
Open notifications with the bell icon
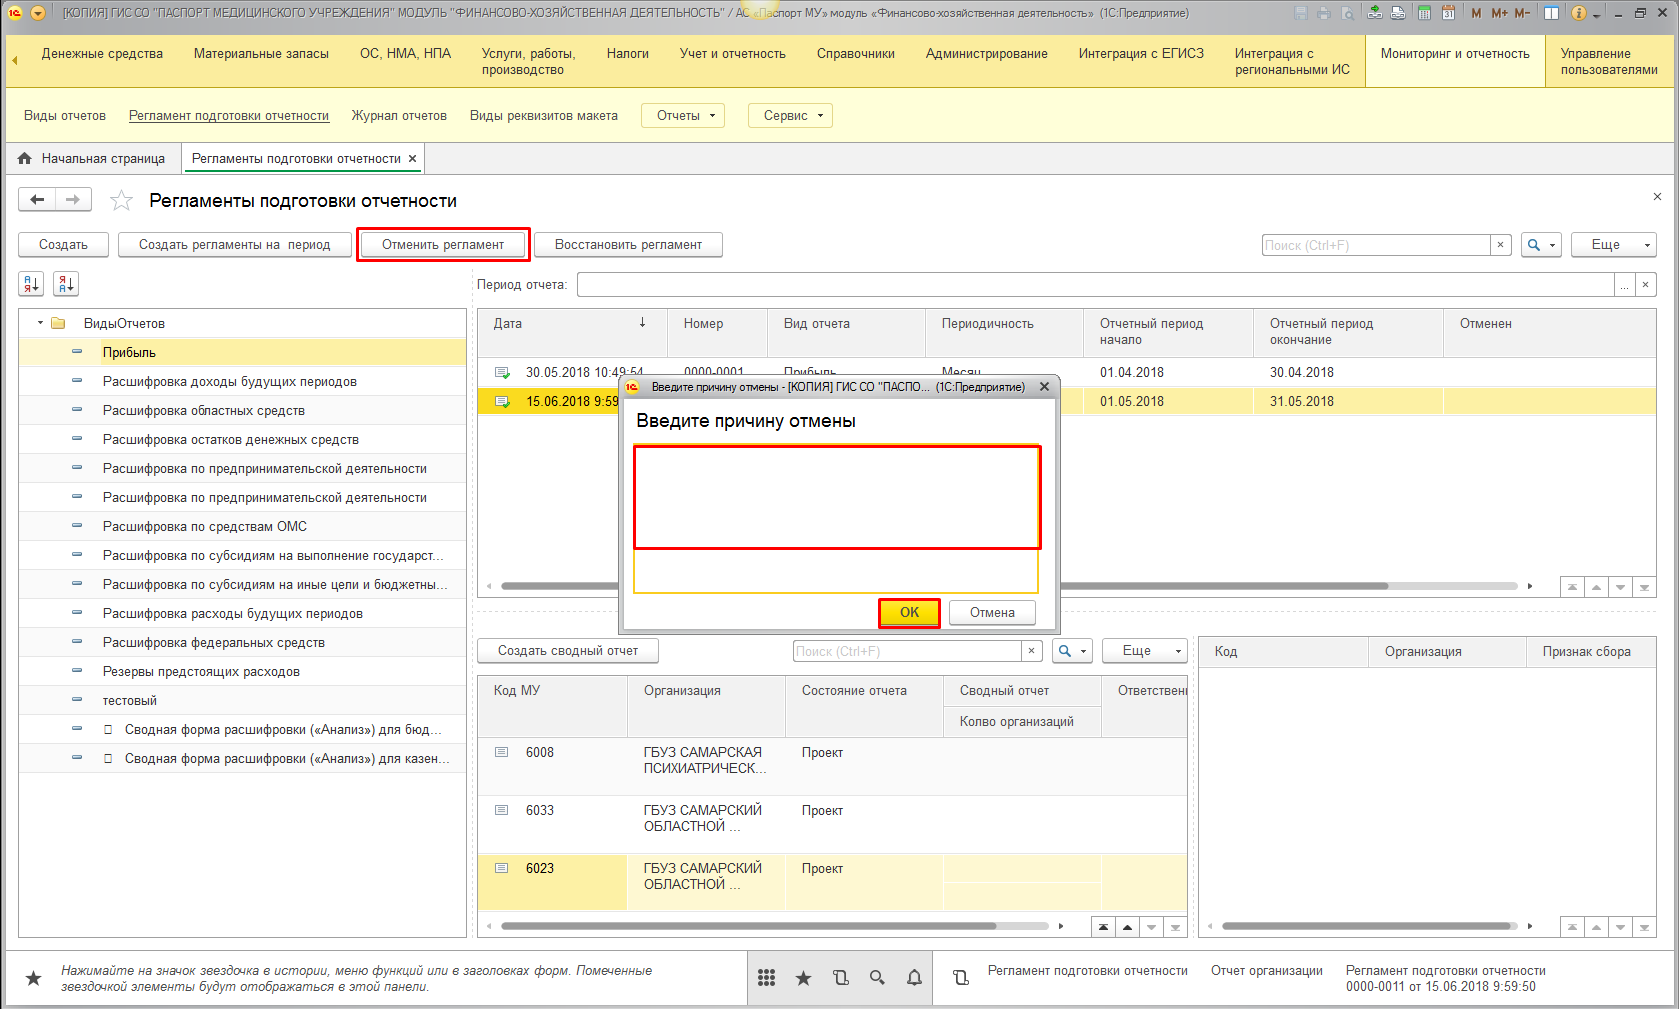click(x=914, y=978)
